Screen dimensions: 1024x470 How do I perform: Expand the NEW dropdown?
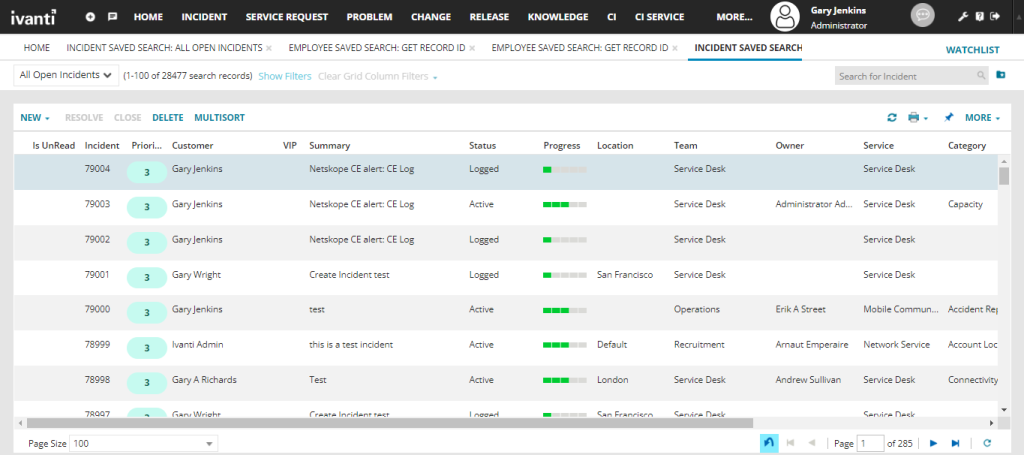pos(35,118)
